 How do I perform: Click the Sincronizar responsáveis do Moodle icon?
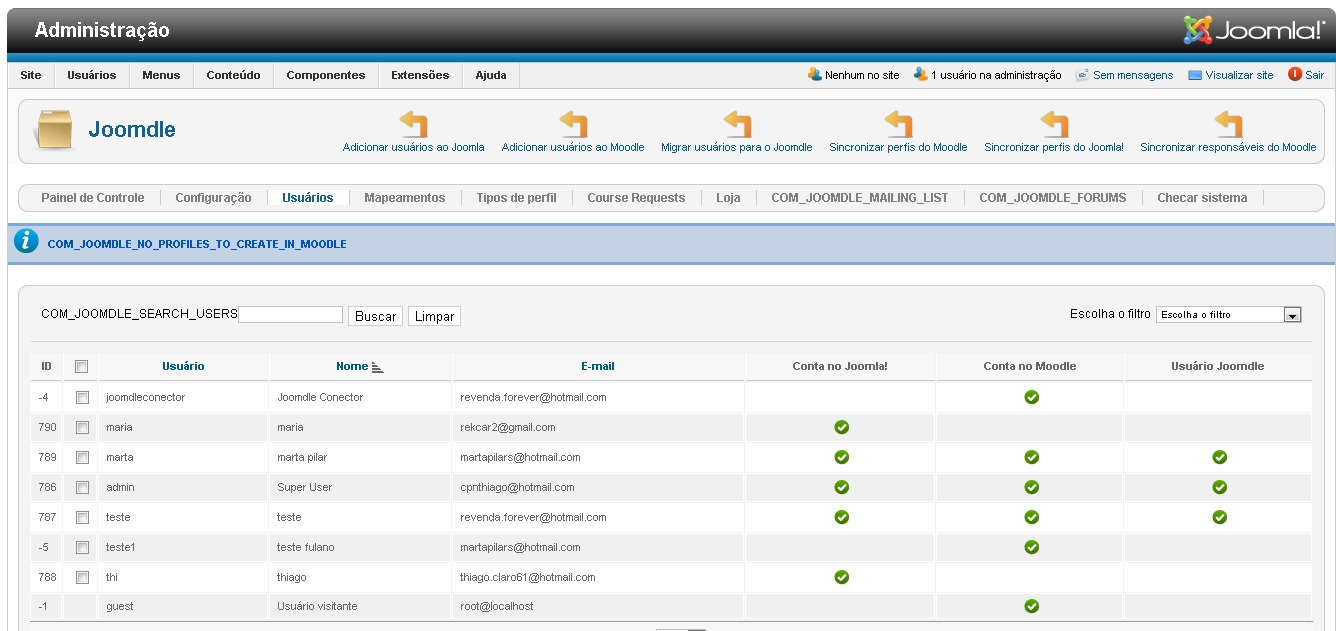click(1228, 125)
